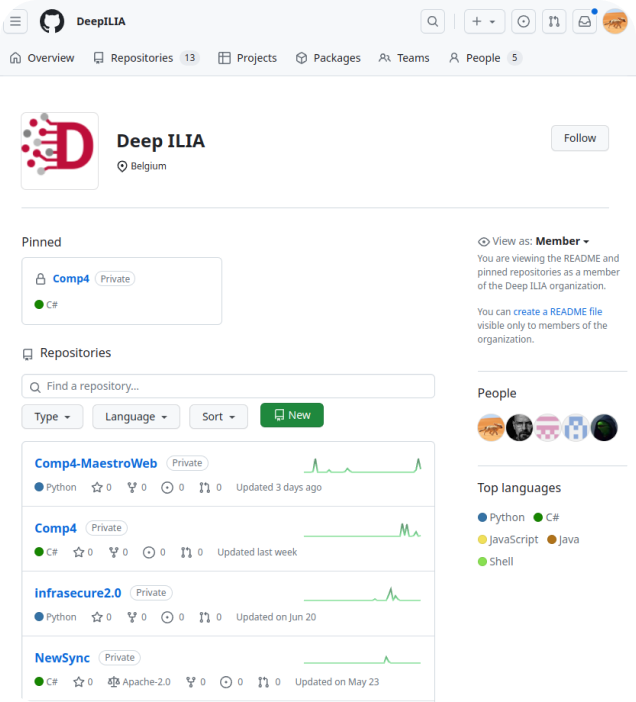Switch to the Teams tab
Image resolution: width=636 pixels, height=702 pixels.
(404, 58)
